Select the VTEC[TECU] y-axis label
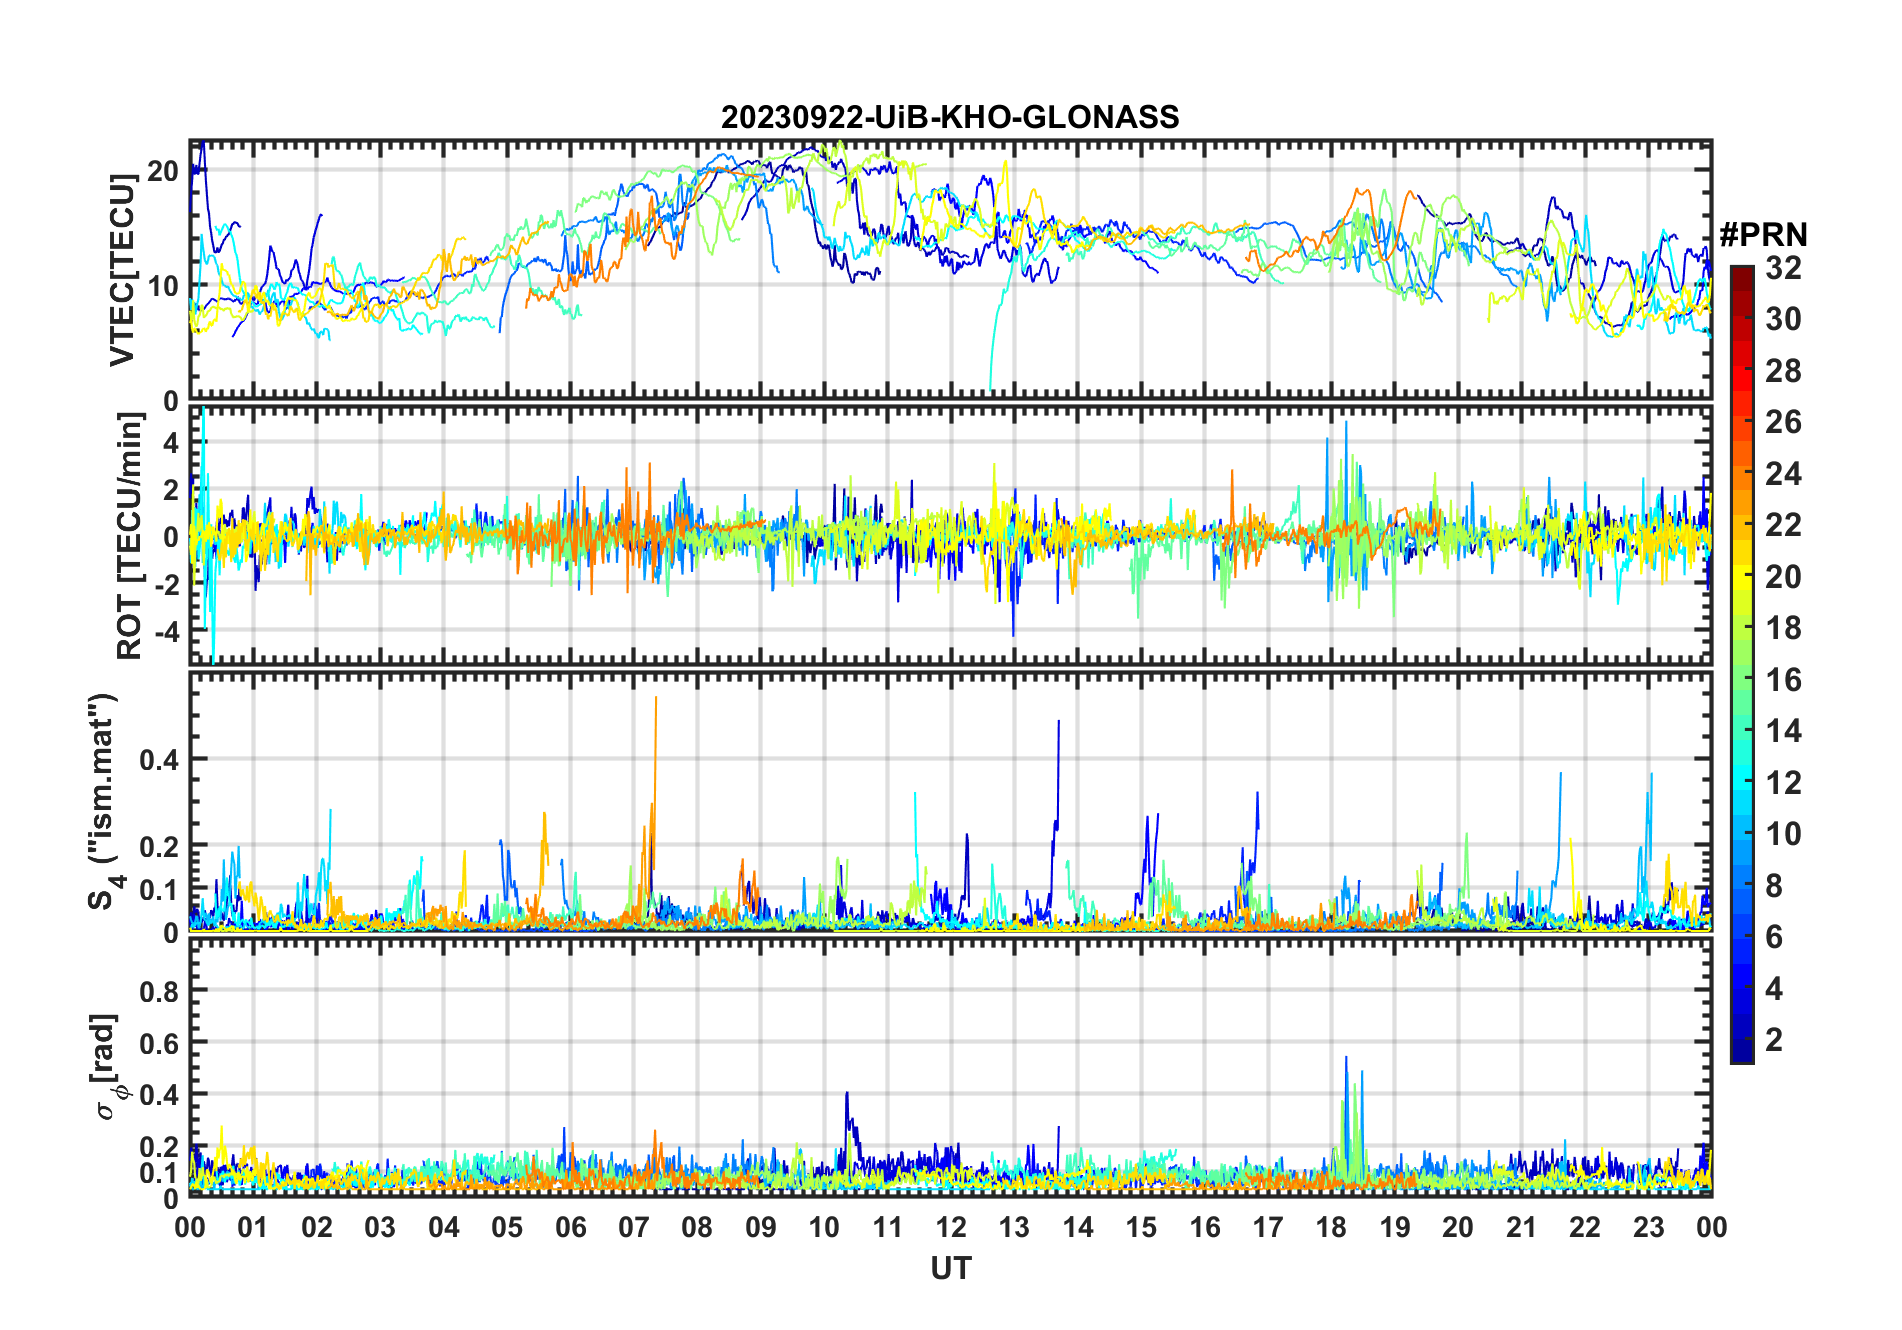Viewport: 1902px width, 1330px height. pos(122,270)
